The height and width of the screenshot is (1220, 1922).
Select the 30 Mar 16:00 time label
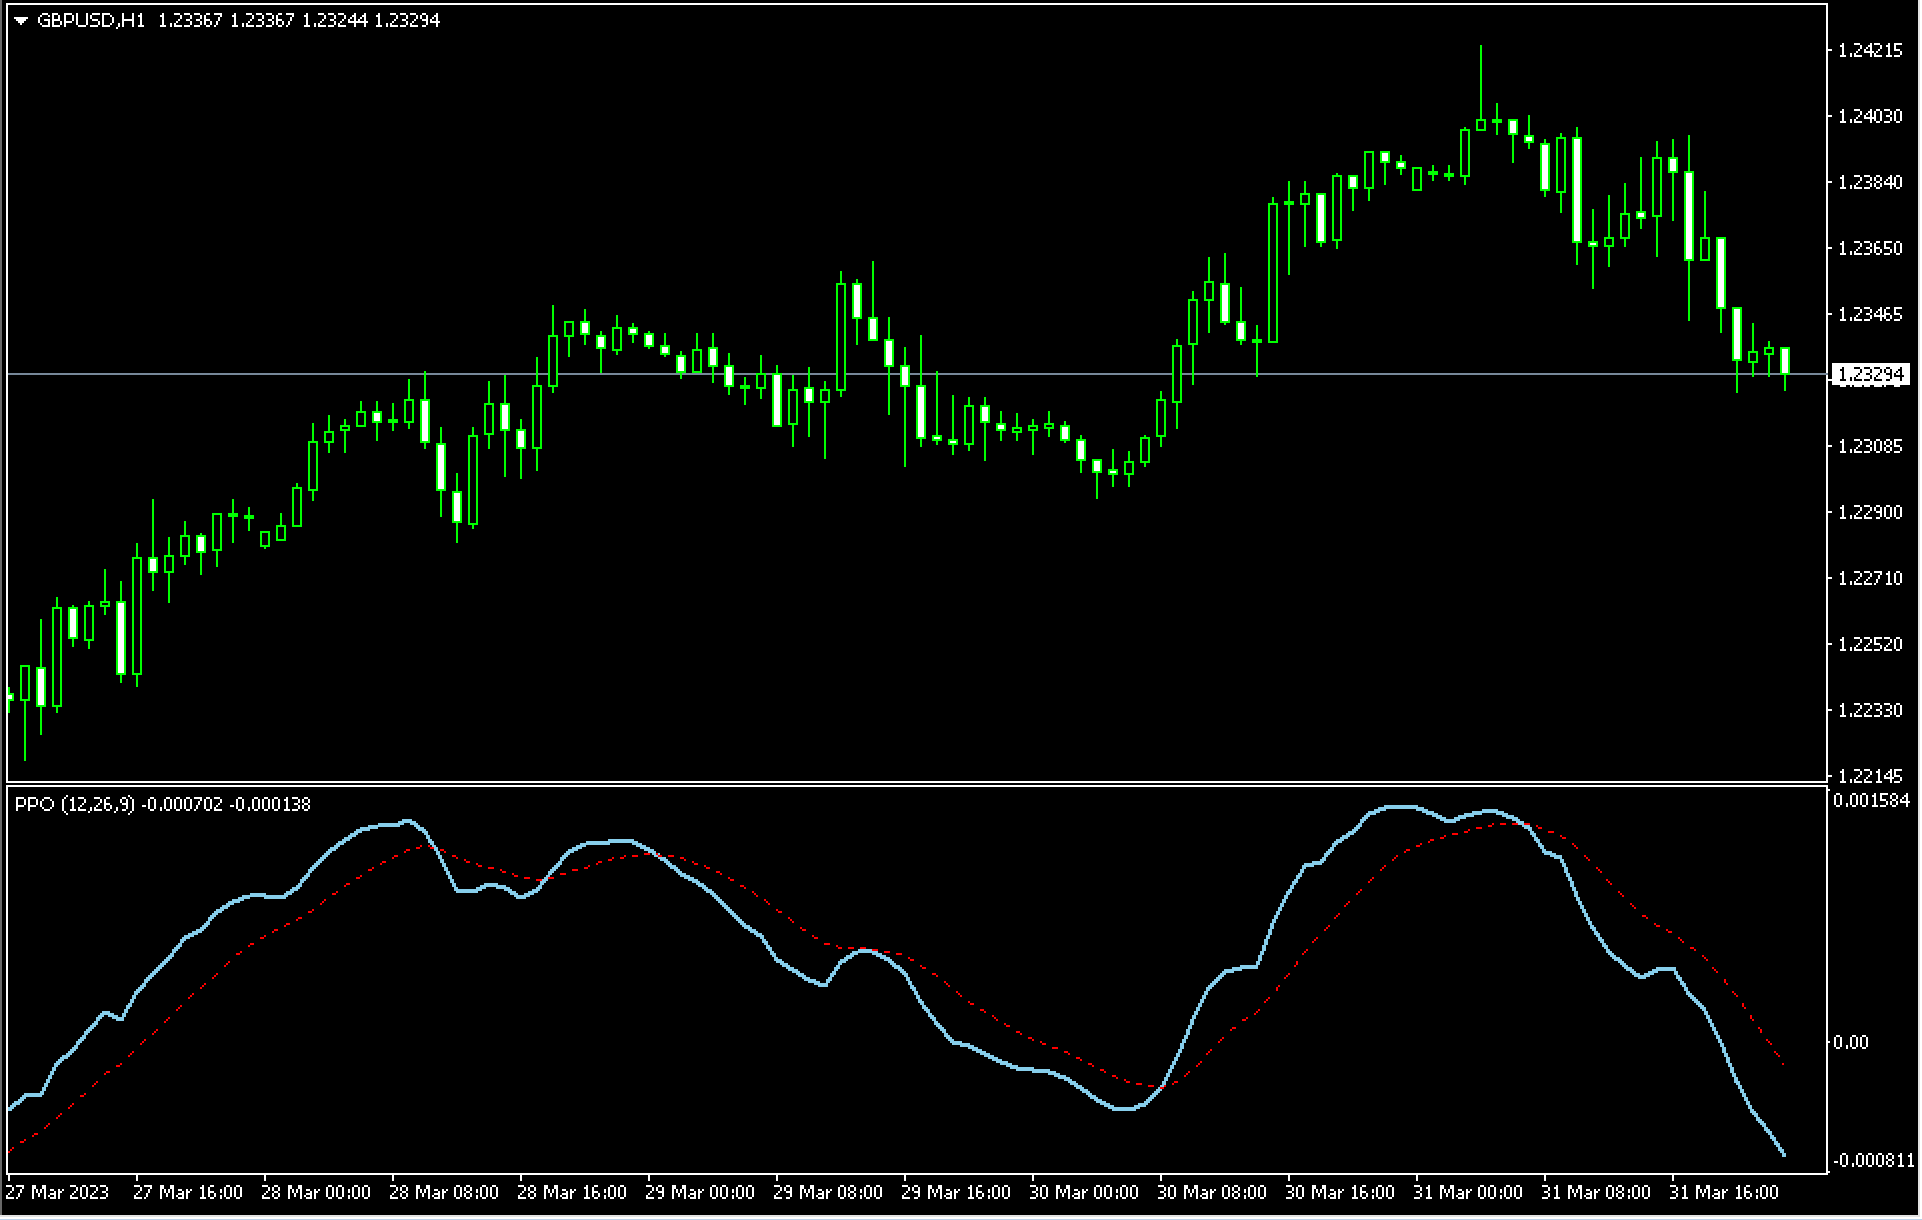click(1340, 1193)
